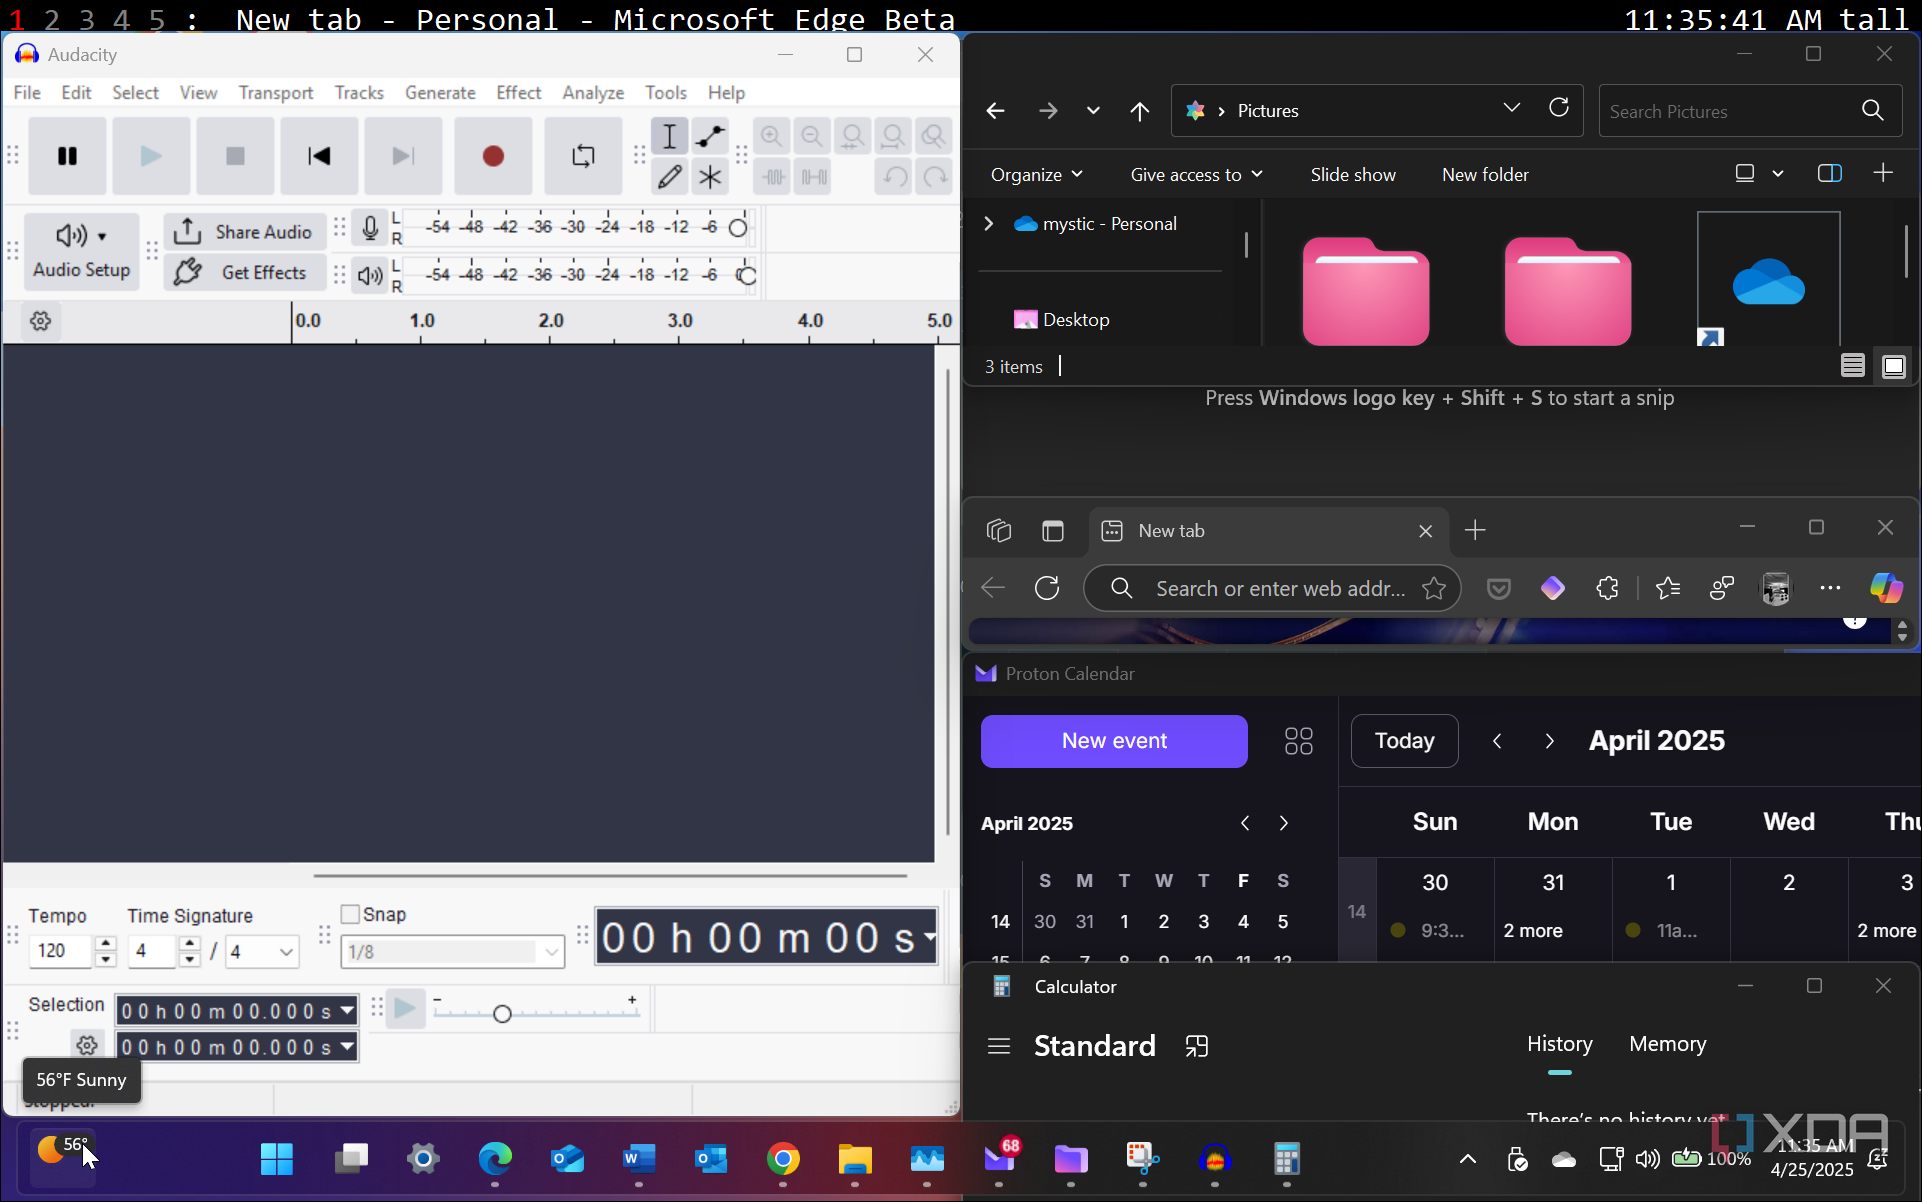
Task: Open Give access to dropdown
Action: pyautogui.click(x=1197, y=174)
